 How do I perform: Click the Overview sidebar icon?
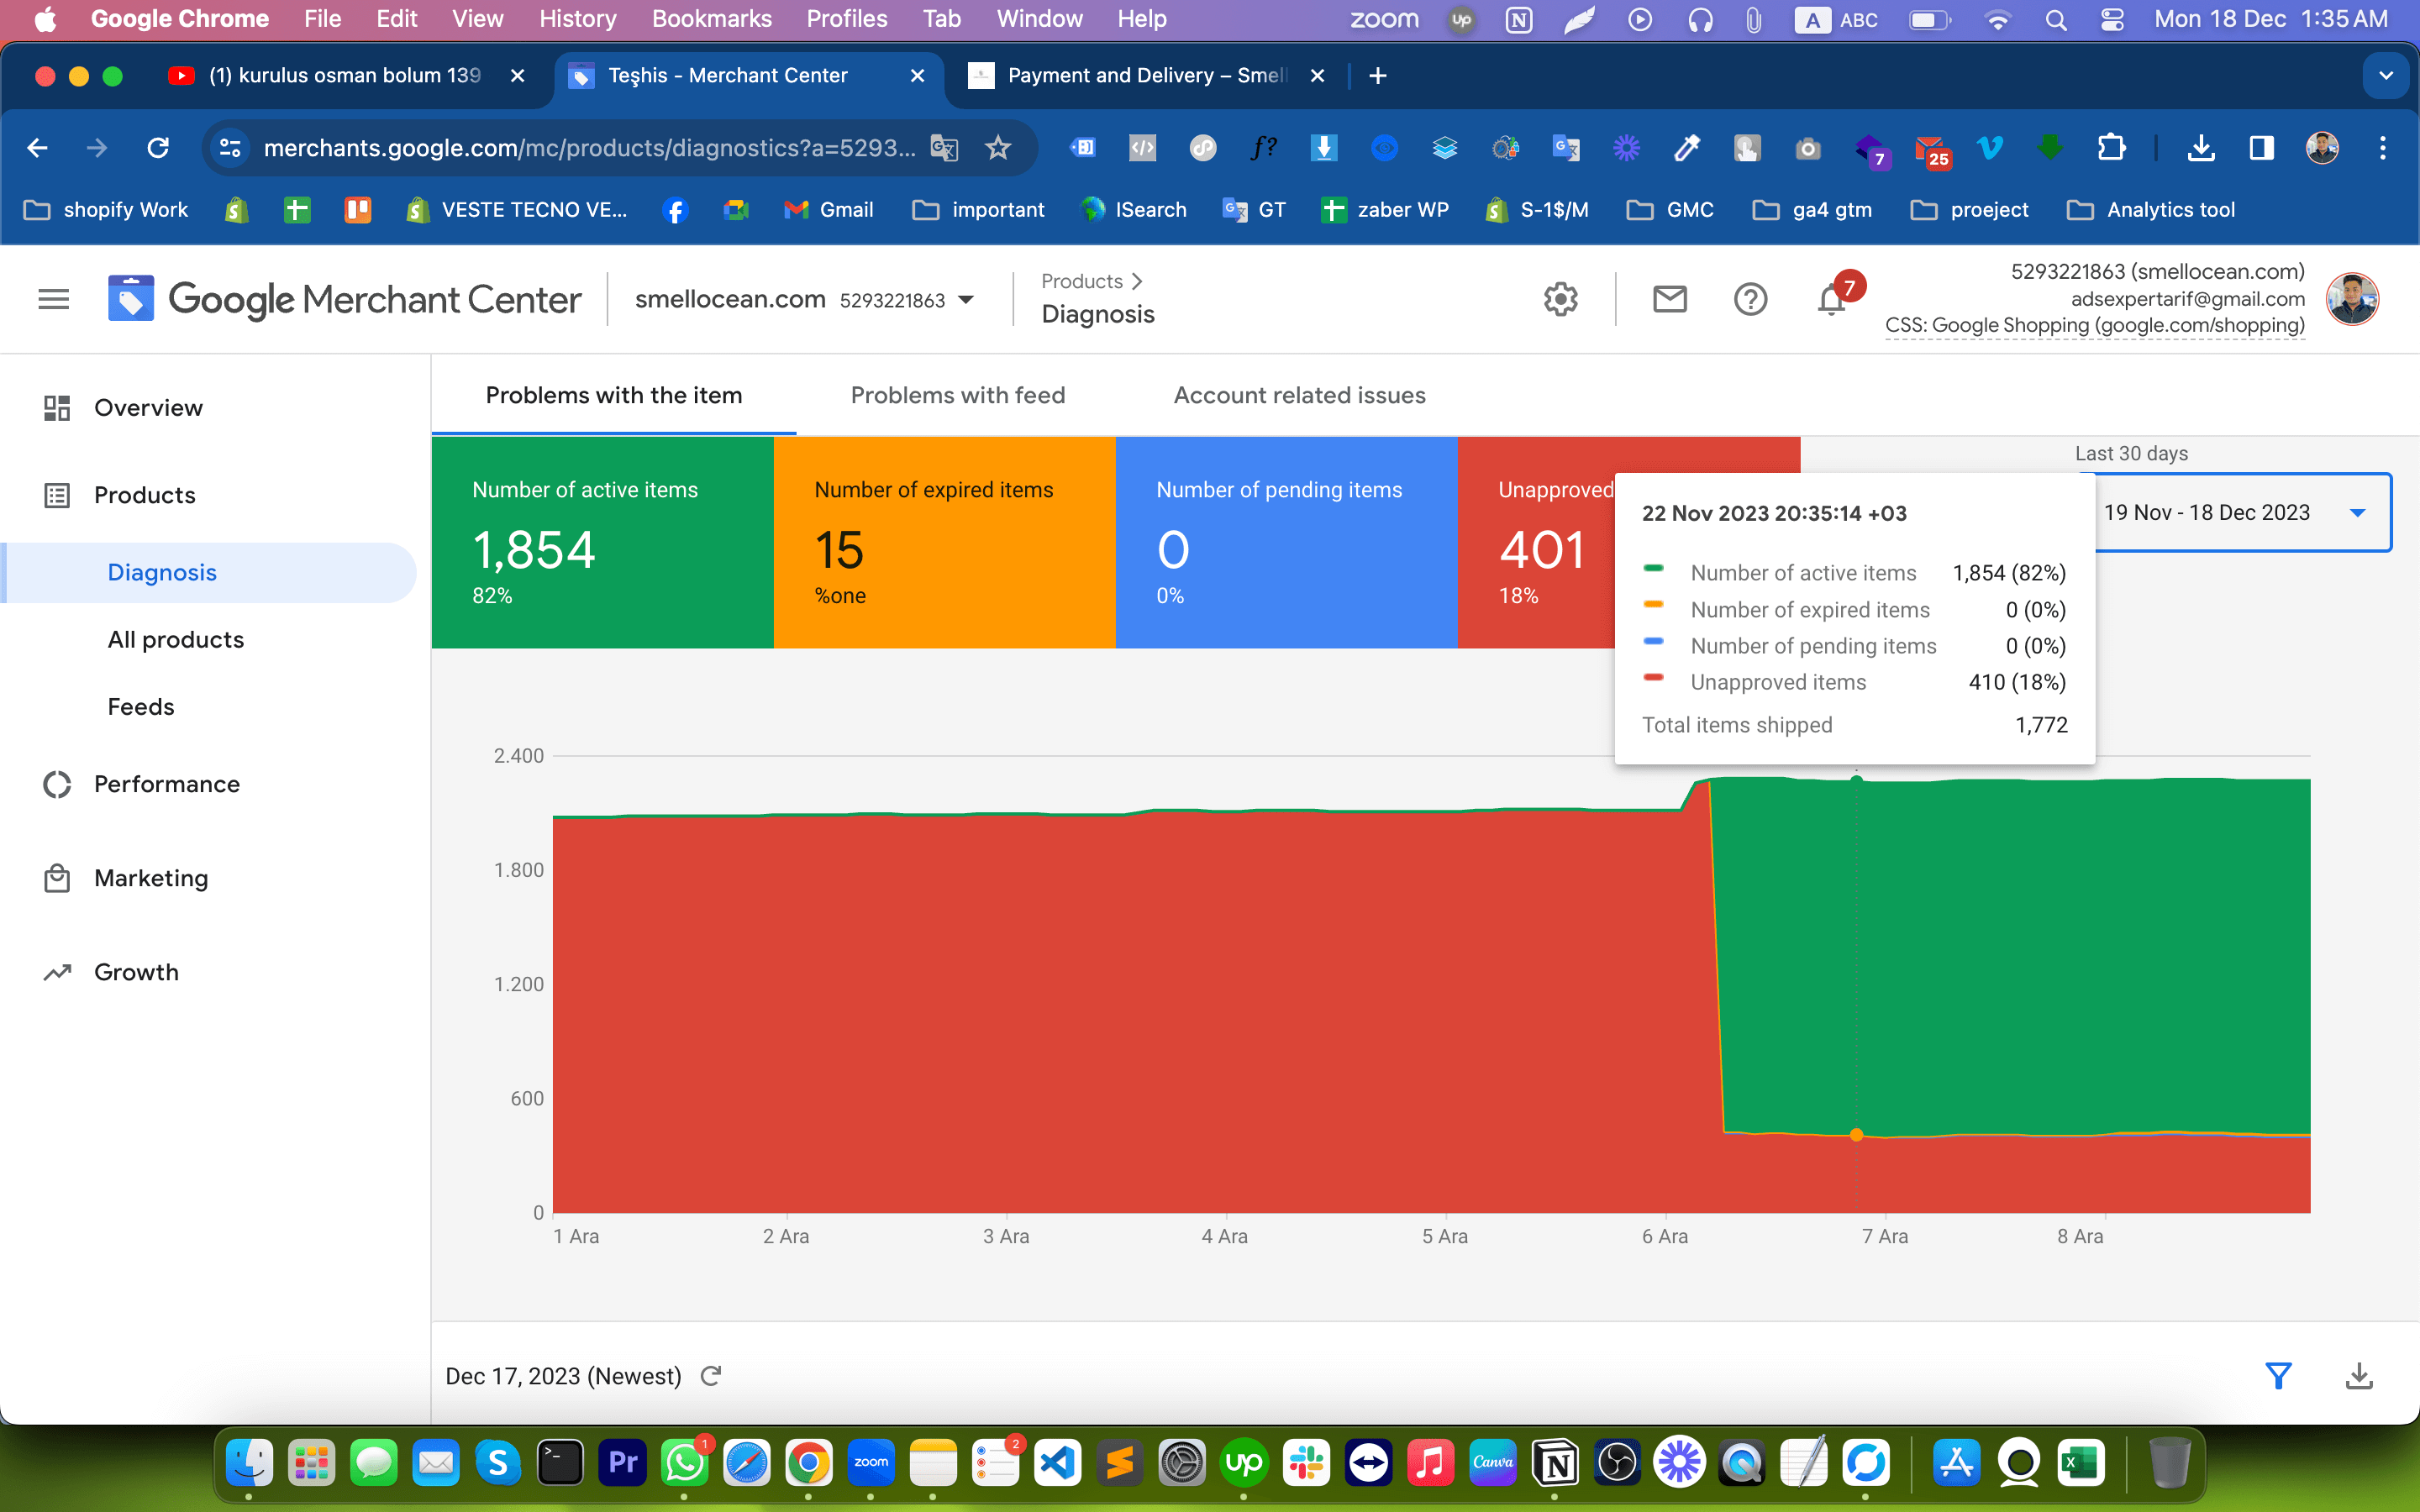pyautogui.click(x=55, y=406)
